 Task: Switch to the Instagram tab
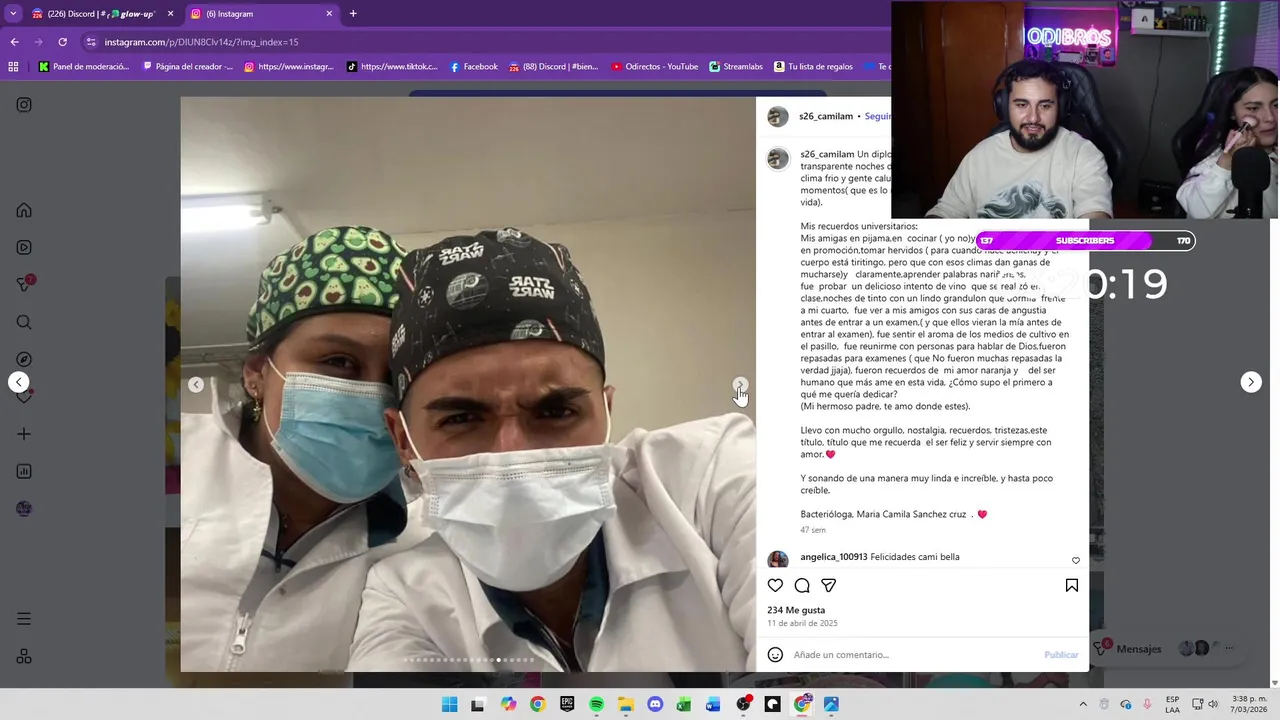262,14
